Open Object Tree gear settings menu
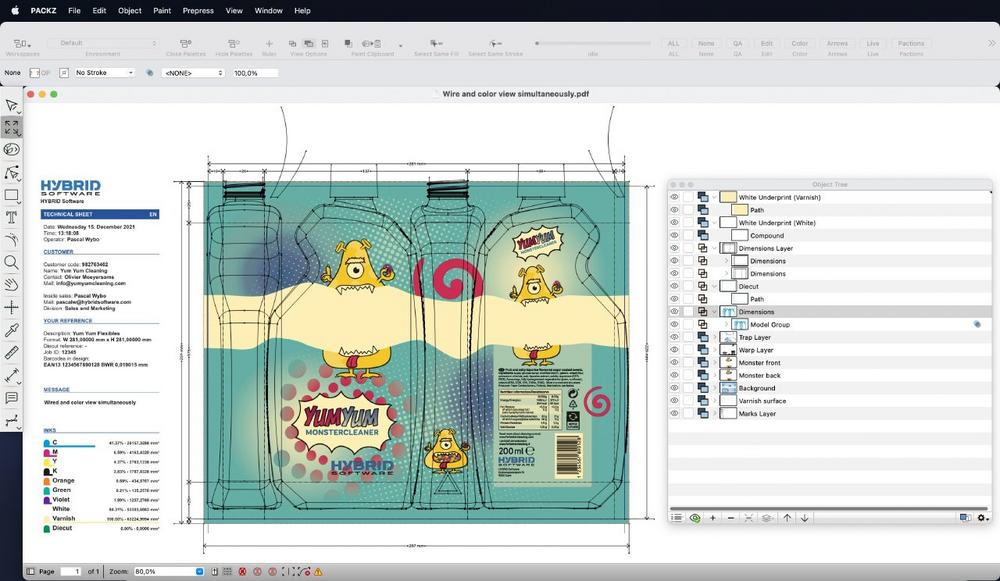The image size is (1000, 581). tap(983, 518)
